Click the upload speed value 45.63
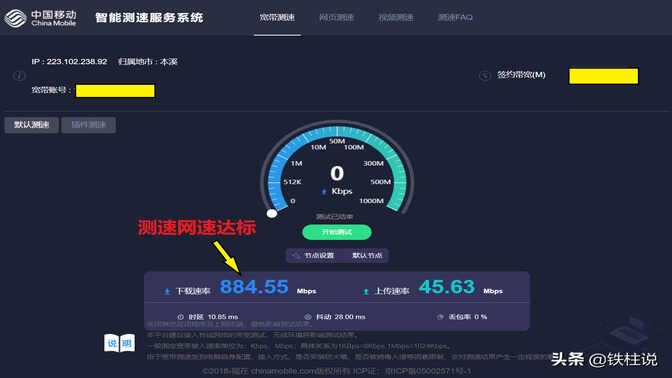Screen dimensions: 672x378 pos(447,287)
